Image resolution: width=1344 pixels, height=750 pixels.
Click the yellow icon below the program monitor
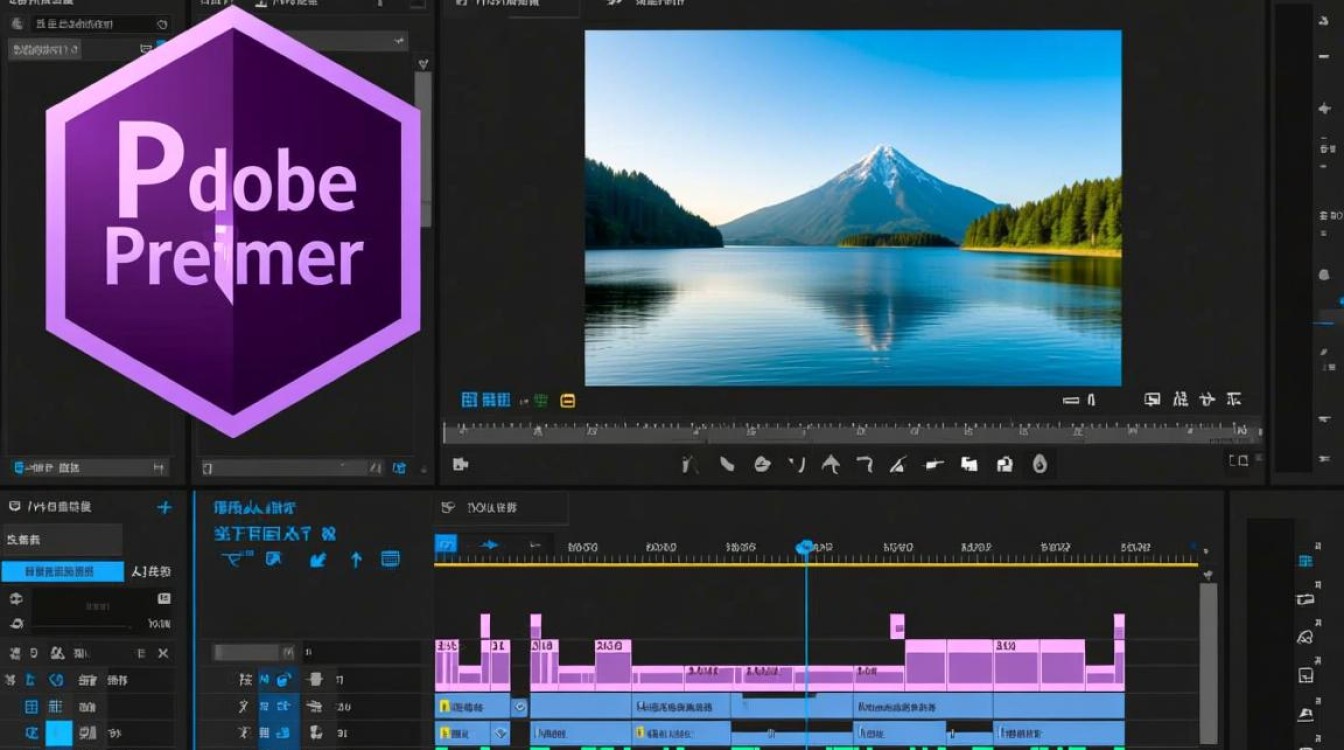568,401
